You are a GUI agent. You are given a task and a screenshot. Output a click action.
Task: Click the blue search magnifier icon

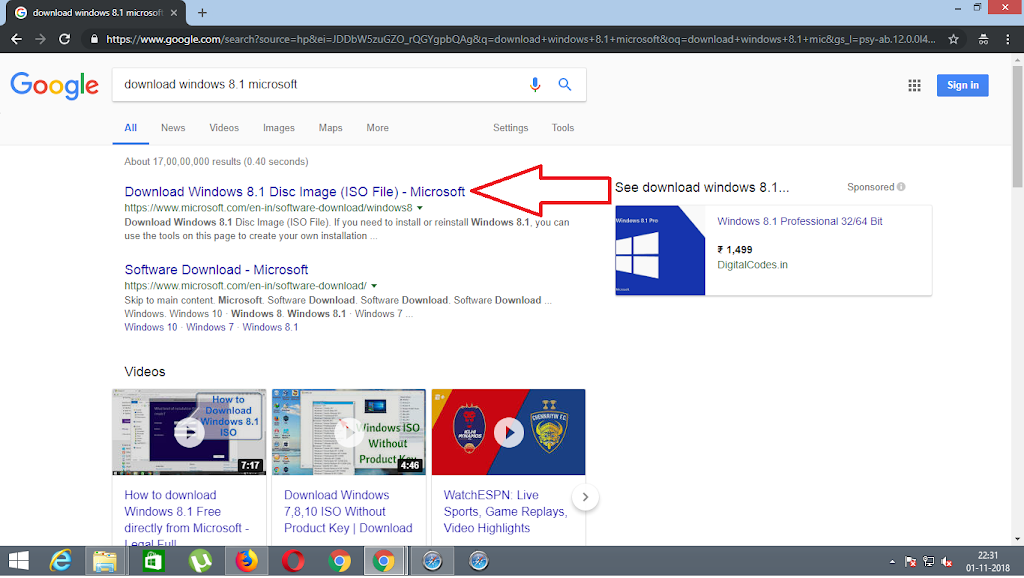click(565, 85)
